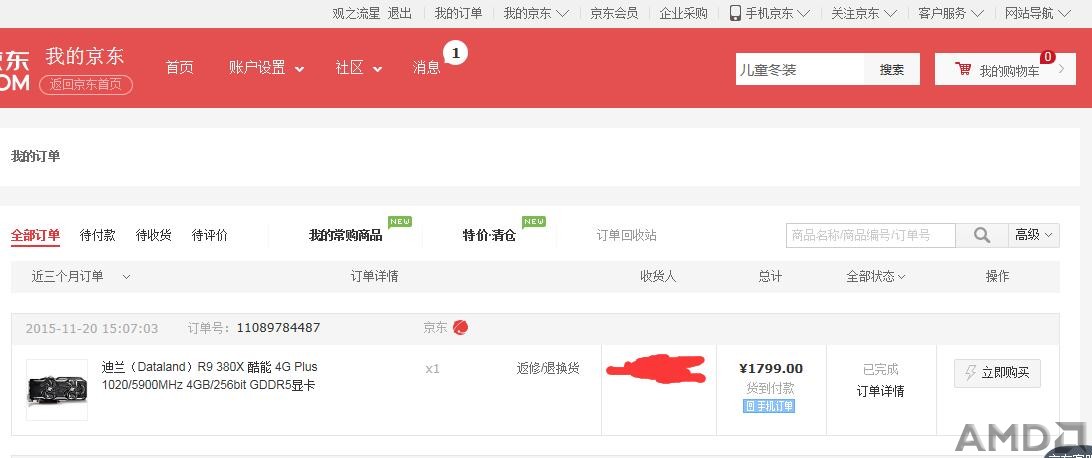The image size is (1092, 458).
Task: Open the 近三个月订单 time filter
Action: click(81, 276)
